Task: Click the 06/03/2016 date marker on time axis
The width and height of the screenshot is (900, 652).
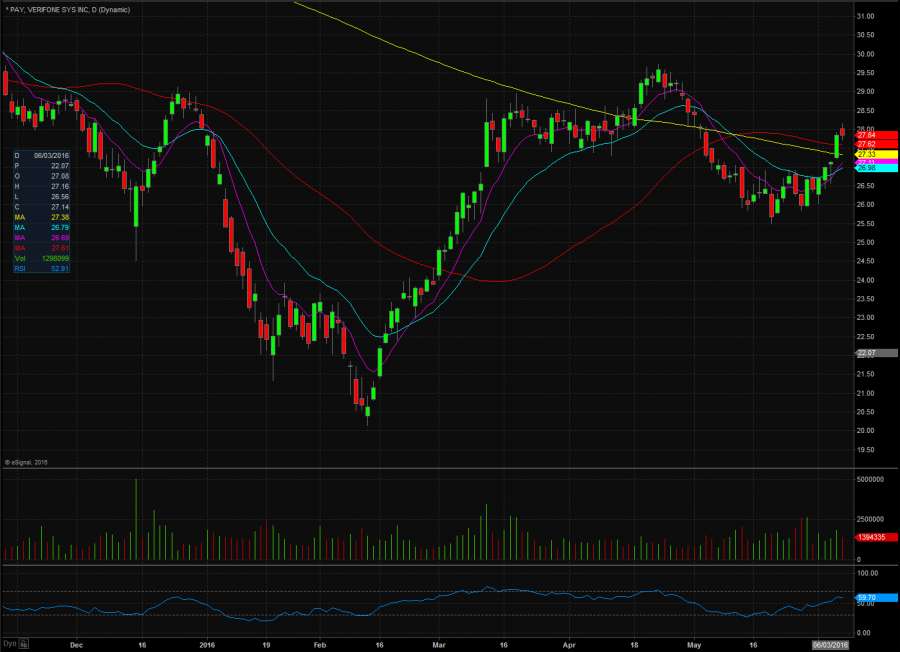Action: (830, 646)
